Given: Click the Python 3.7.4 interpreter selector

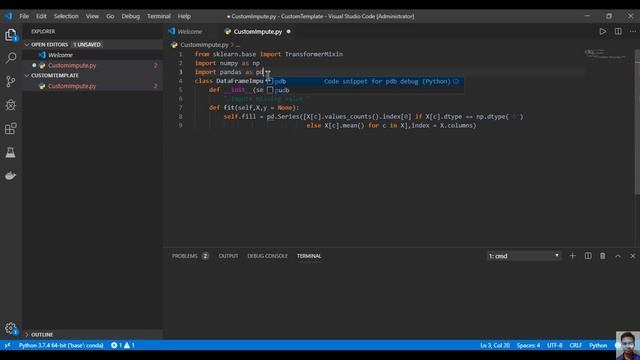Looking at the screenshot, I should pos(61,345).
